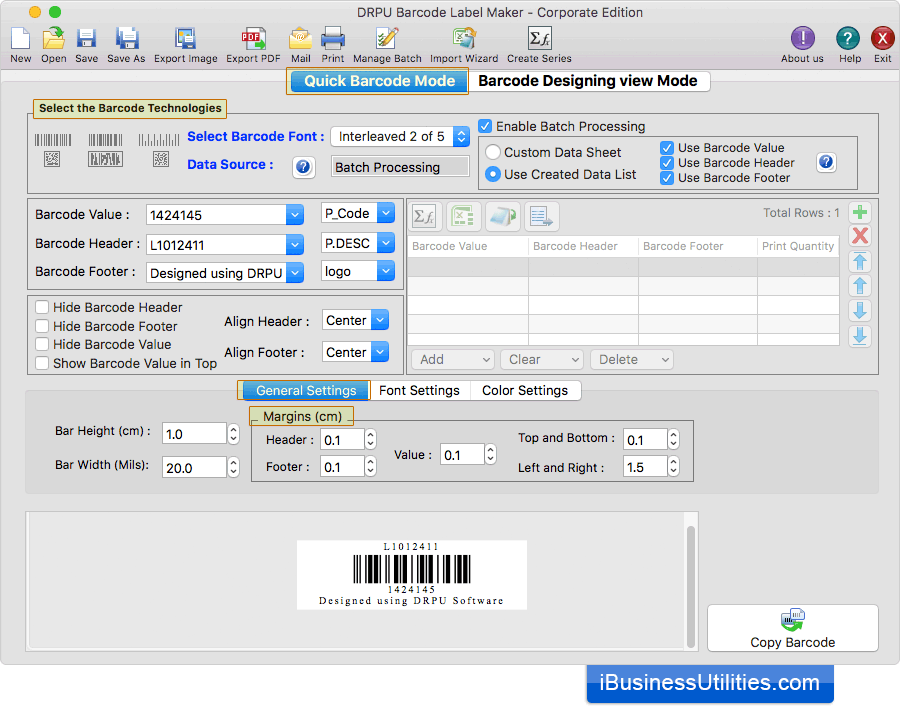Click the New document icon
This screenshot has height=706, width=900.
[21, 38]
